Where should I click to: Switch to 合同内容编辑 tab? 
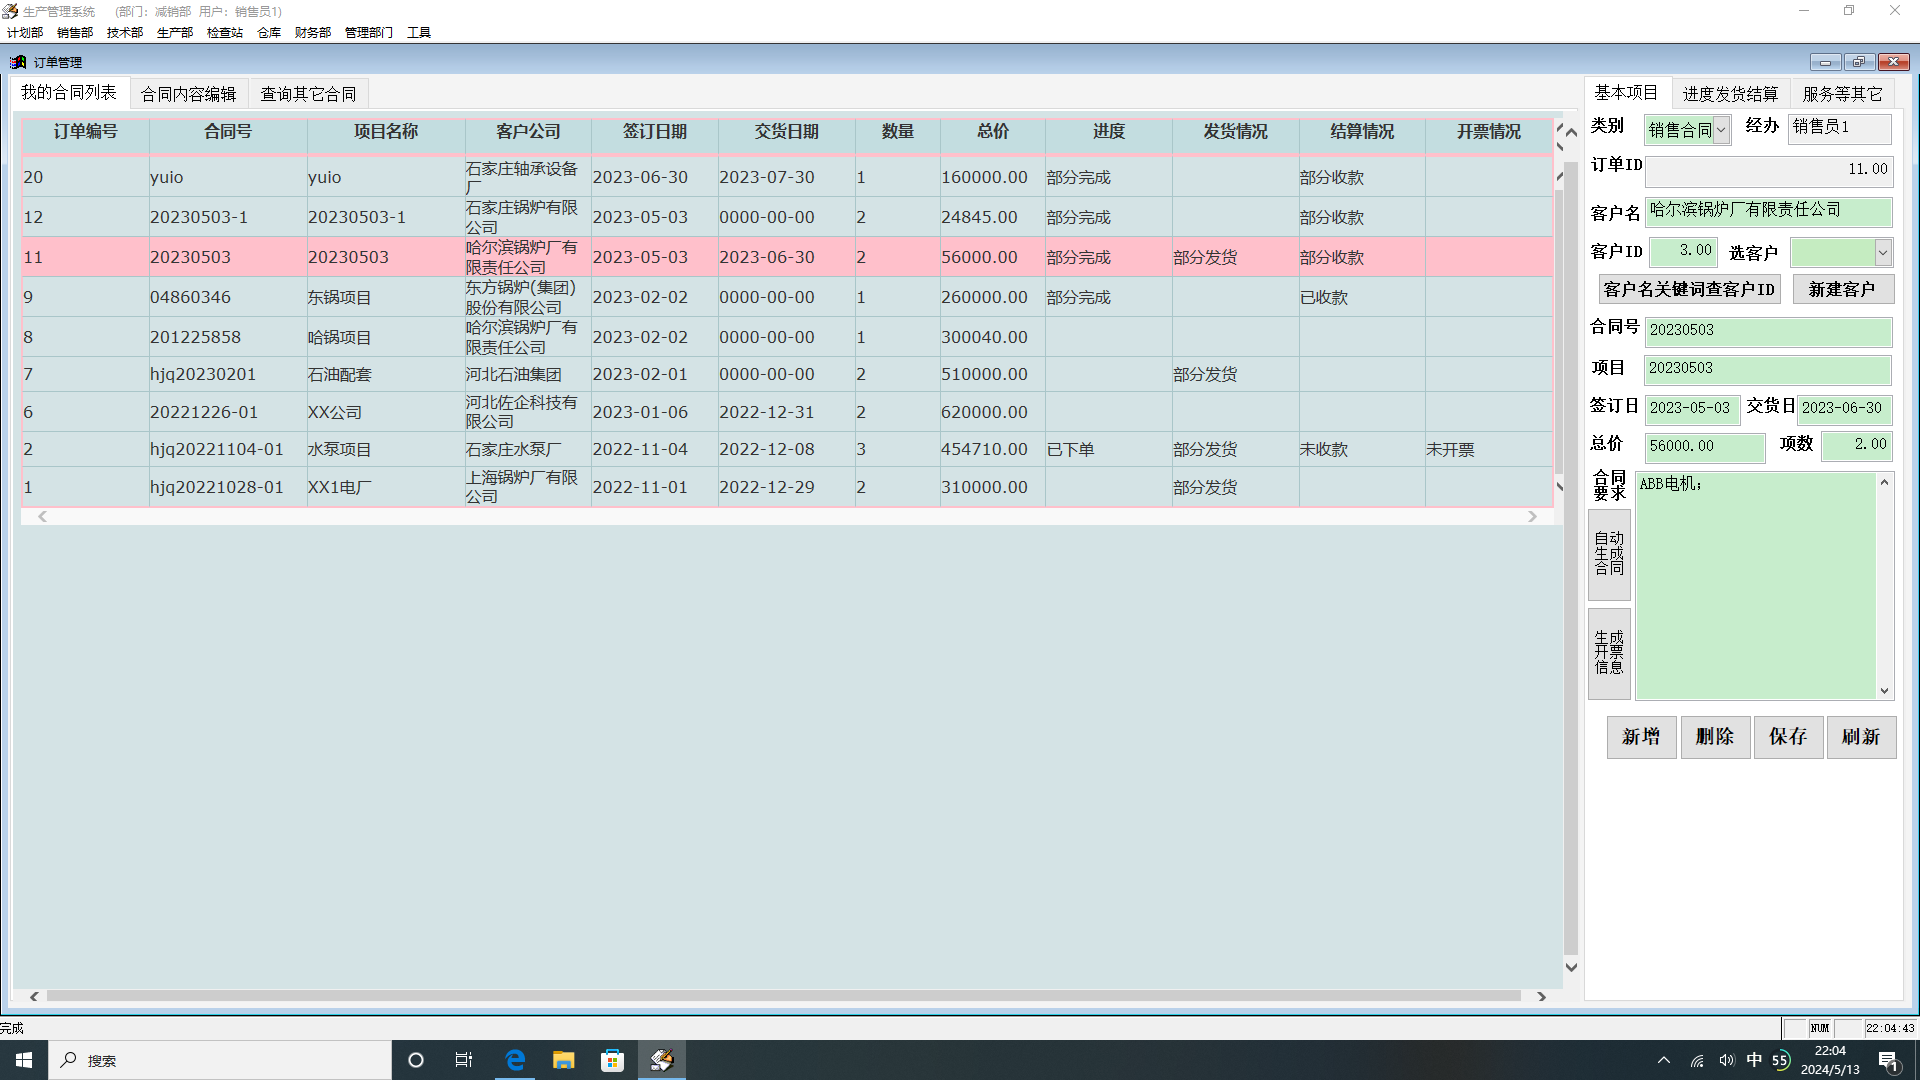pyautogui.click(x=189, y=94)
